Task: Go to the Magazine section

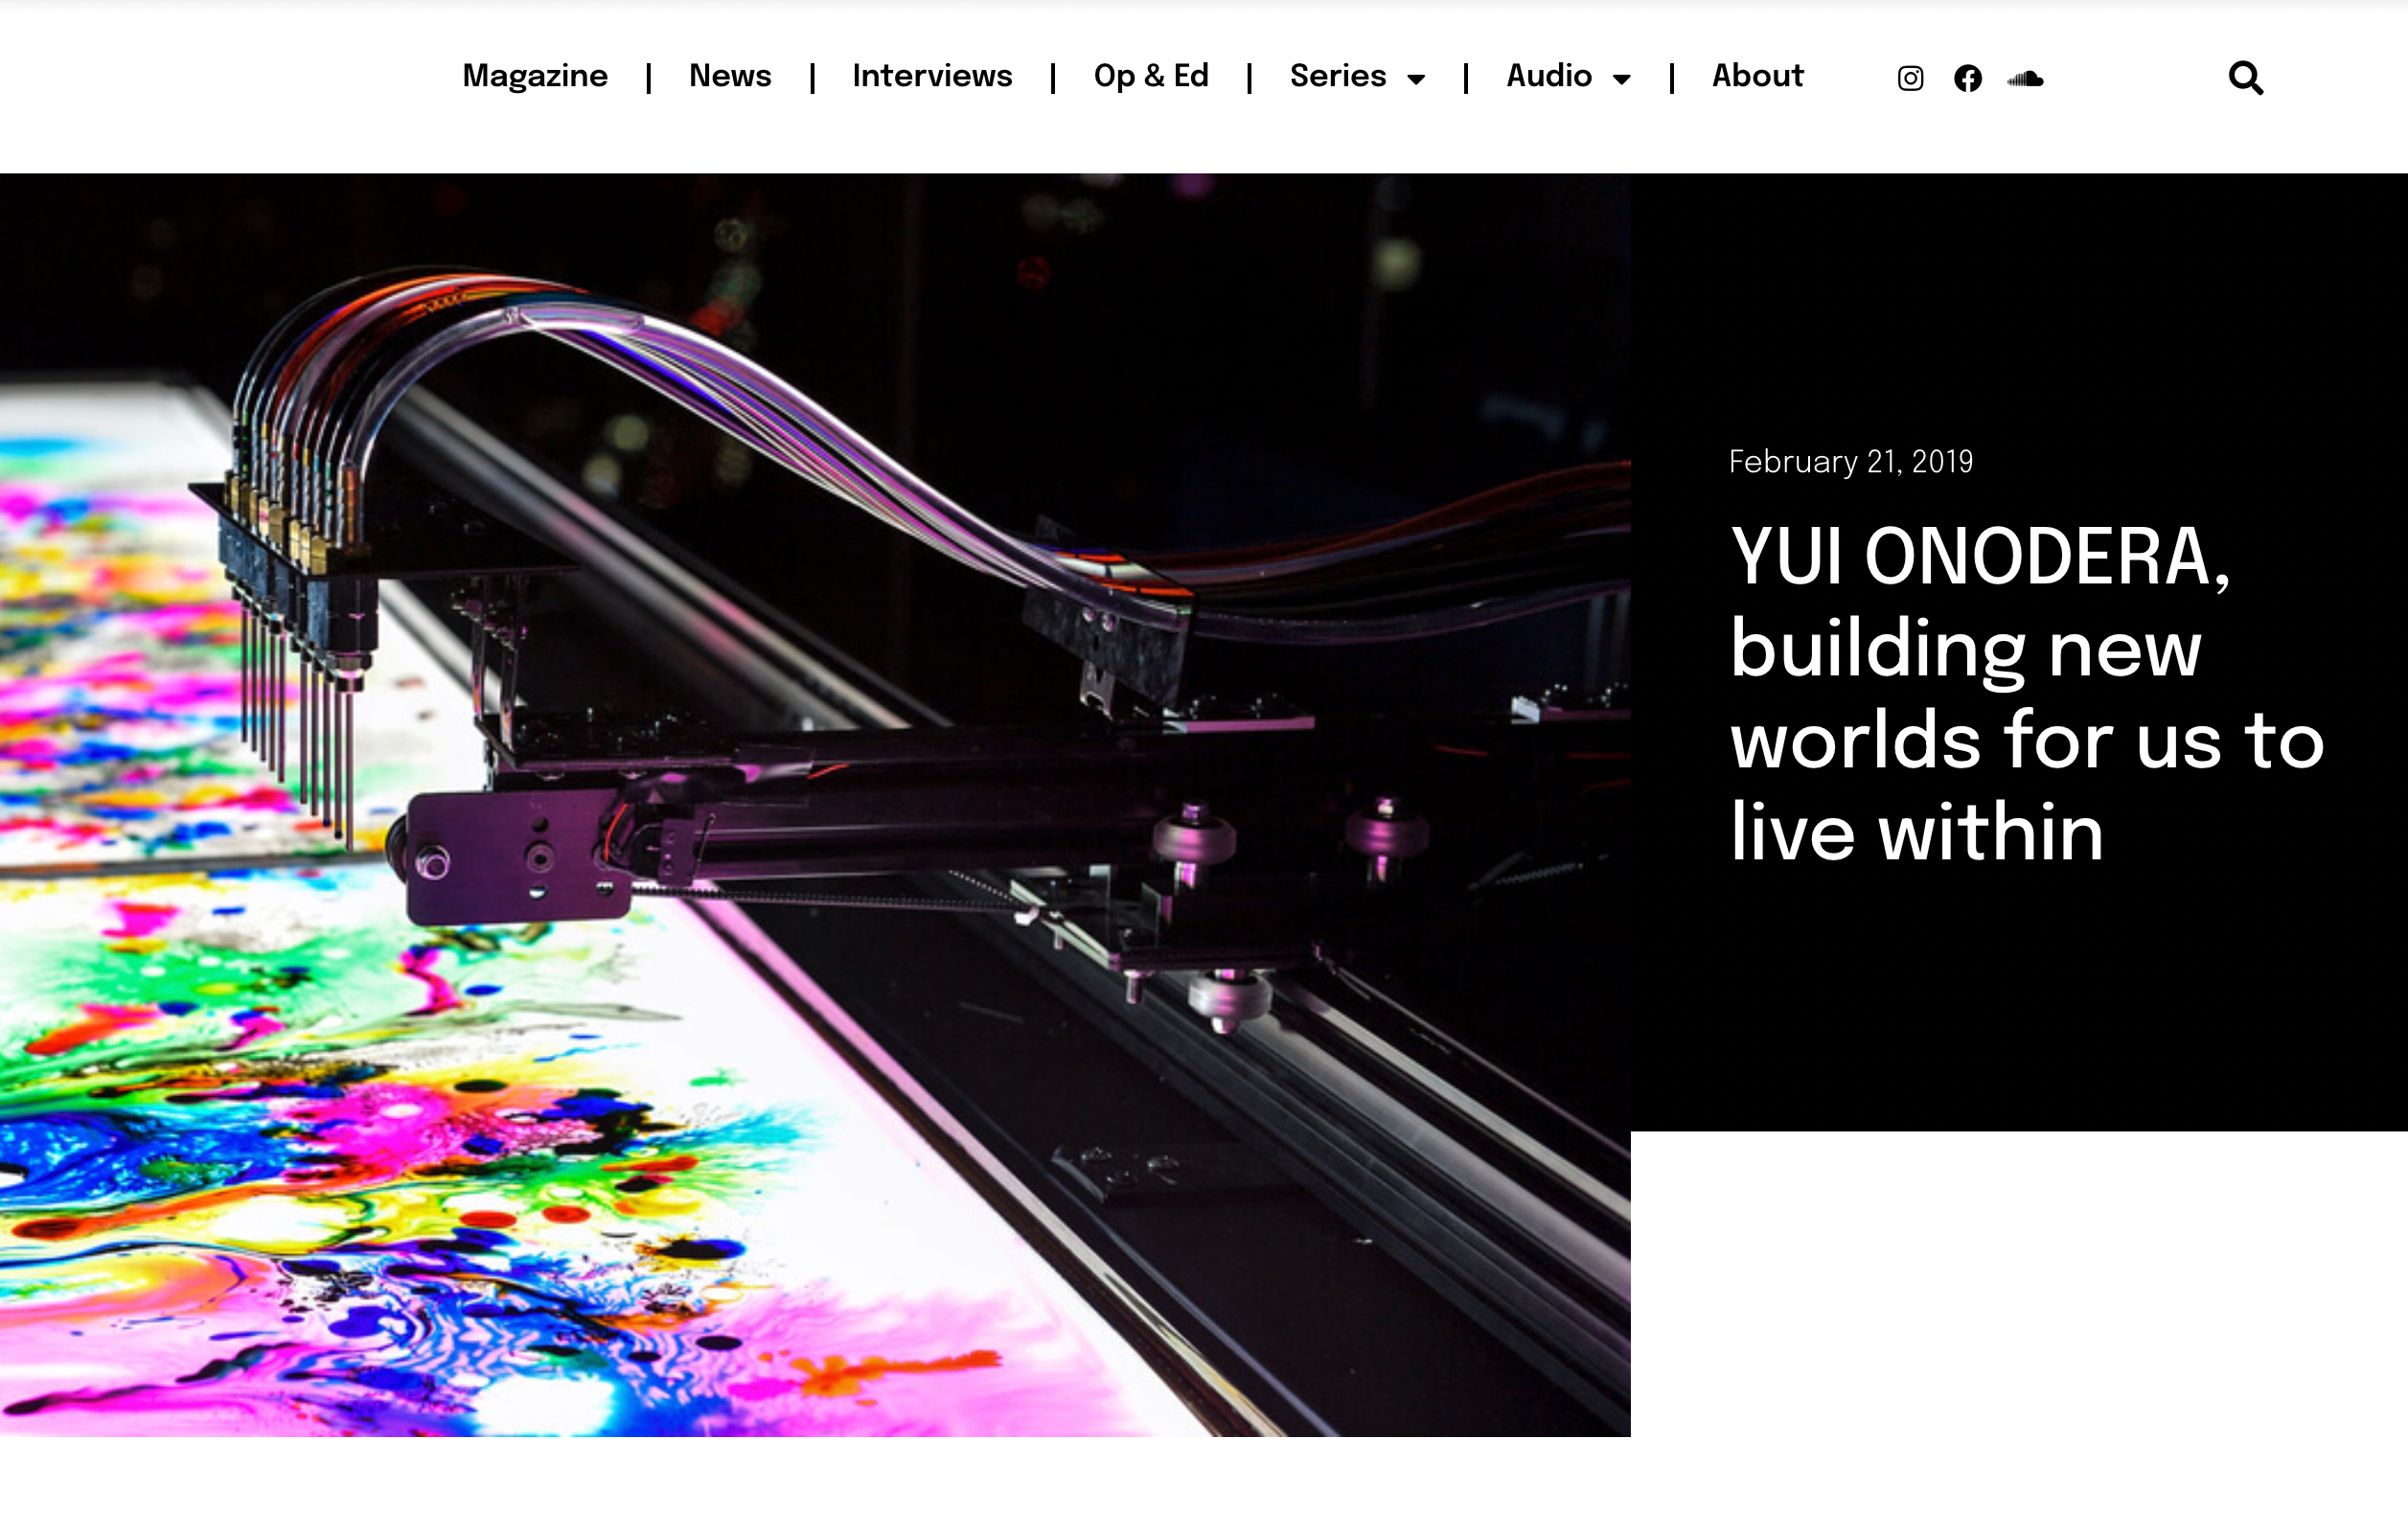Action: [534, 76]
